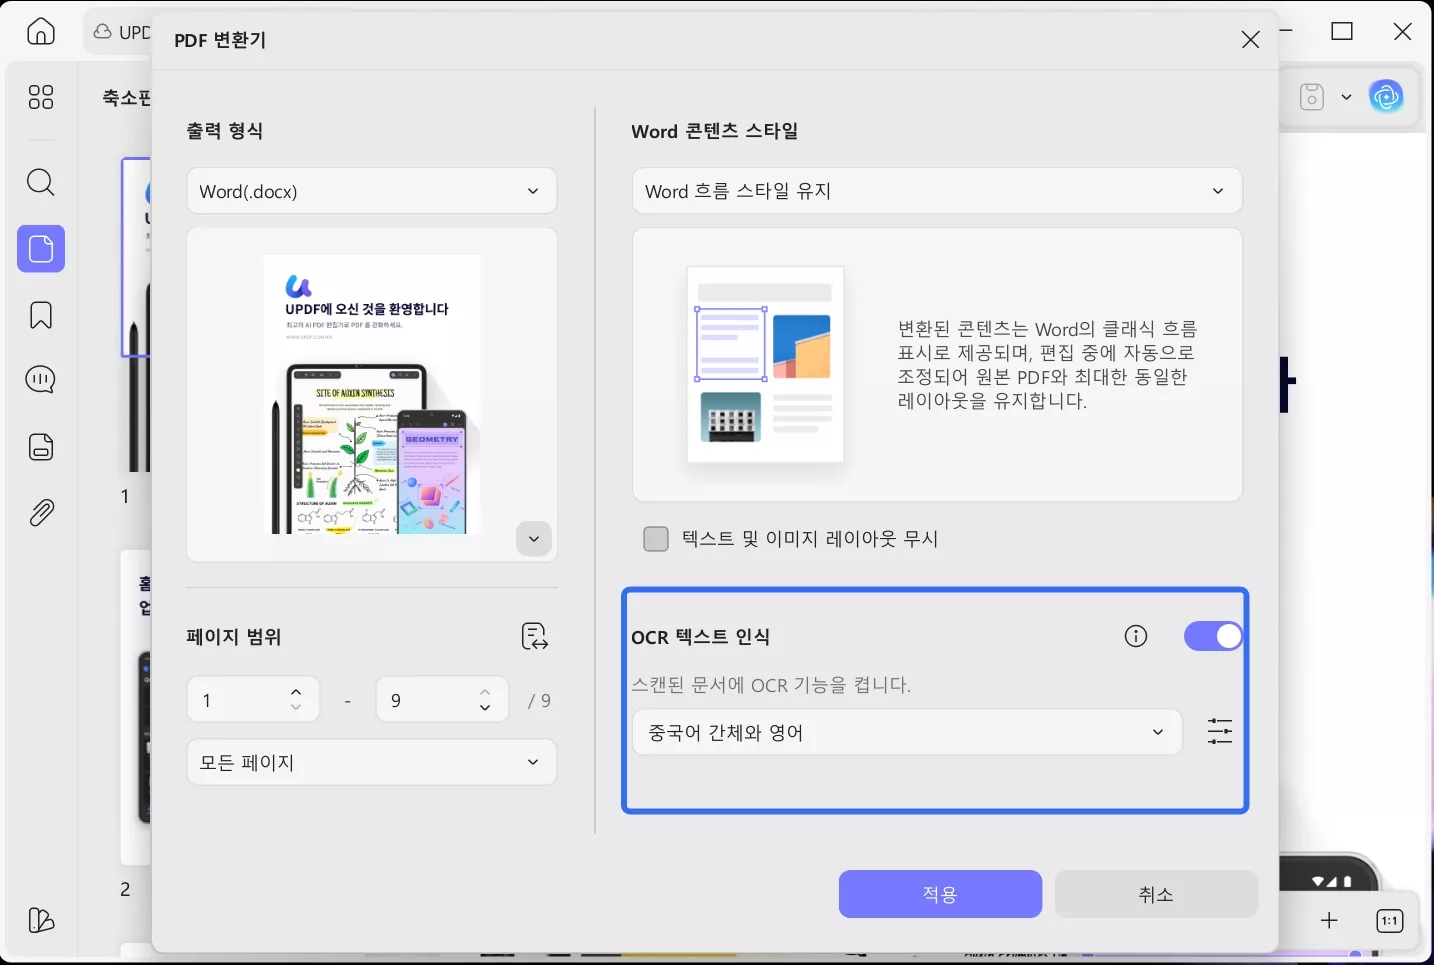Click the apps grid icon in sidebar
The height and width of the screenshot is (965, 1434).
pos(40,96)
